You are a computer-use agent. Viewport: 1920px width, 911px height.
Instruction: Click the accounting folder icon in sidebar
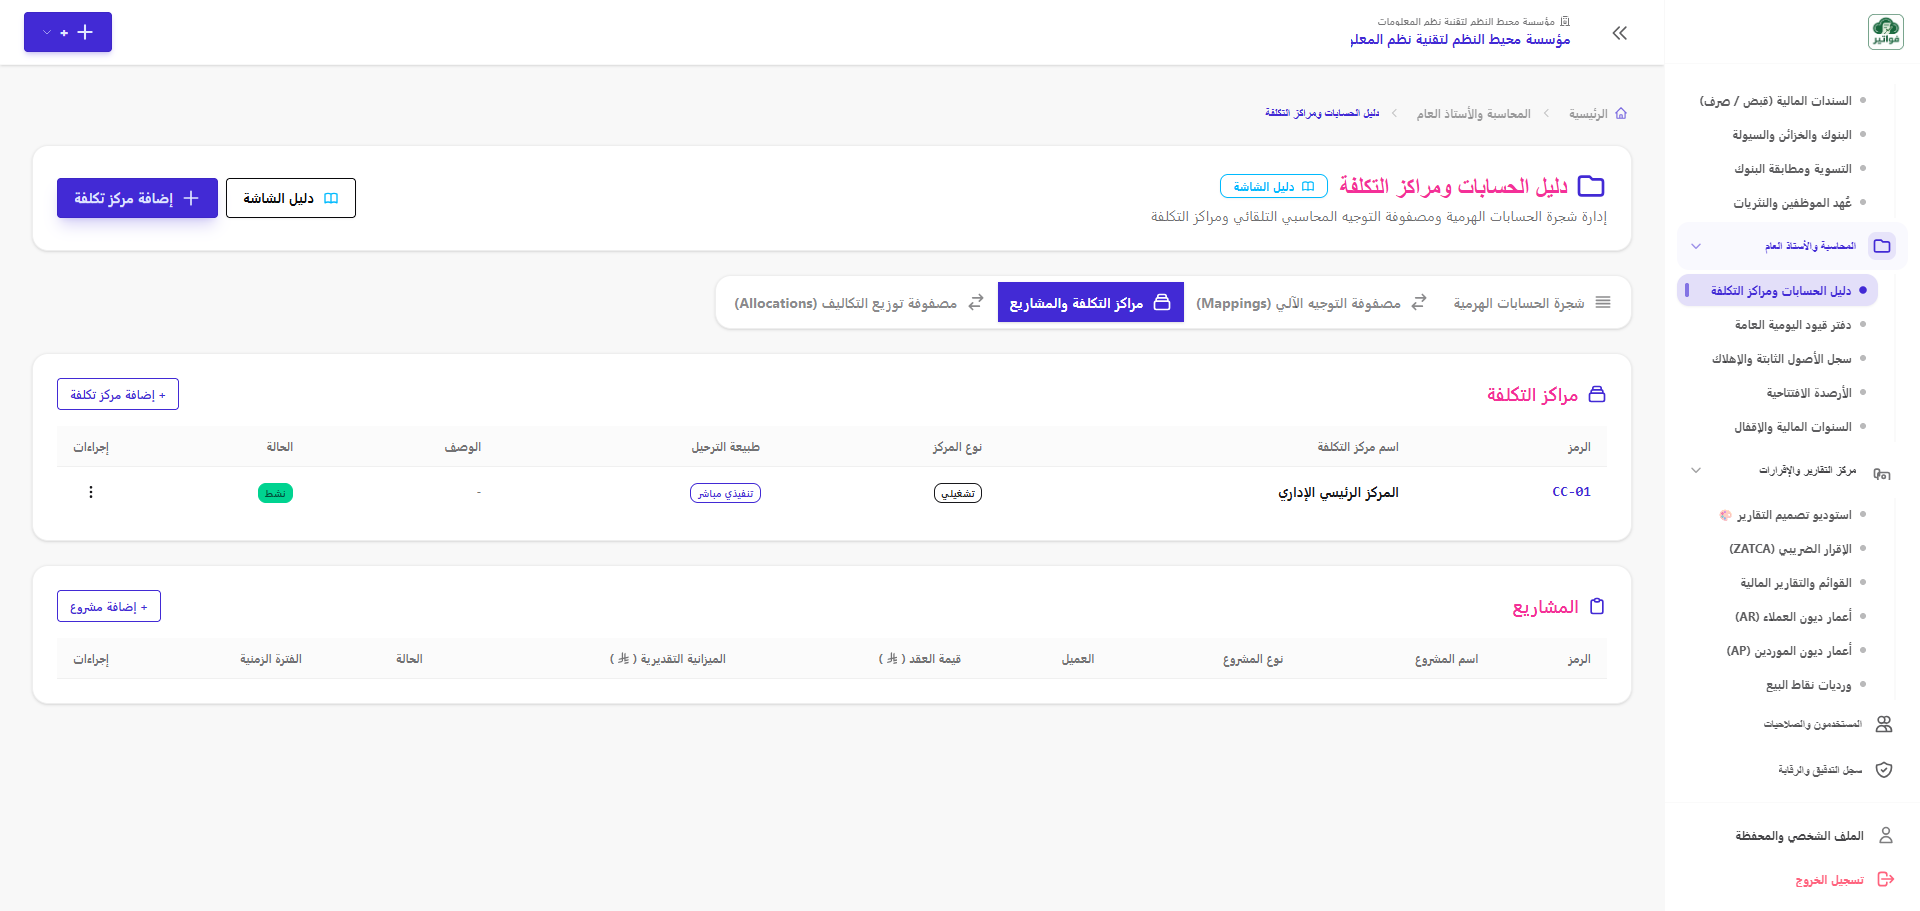coord(1882,246)
